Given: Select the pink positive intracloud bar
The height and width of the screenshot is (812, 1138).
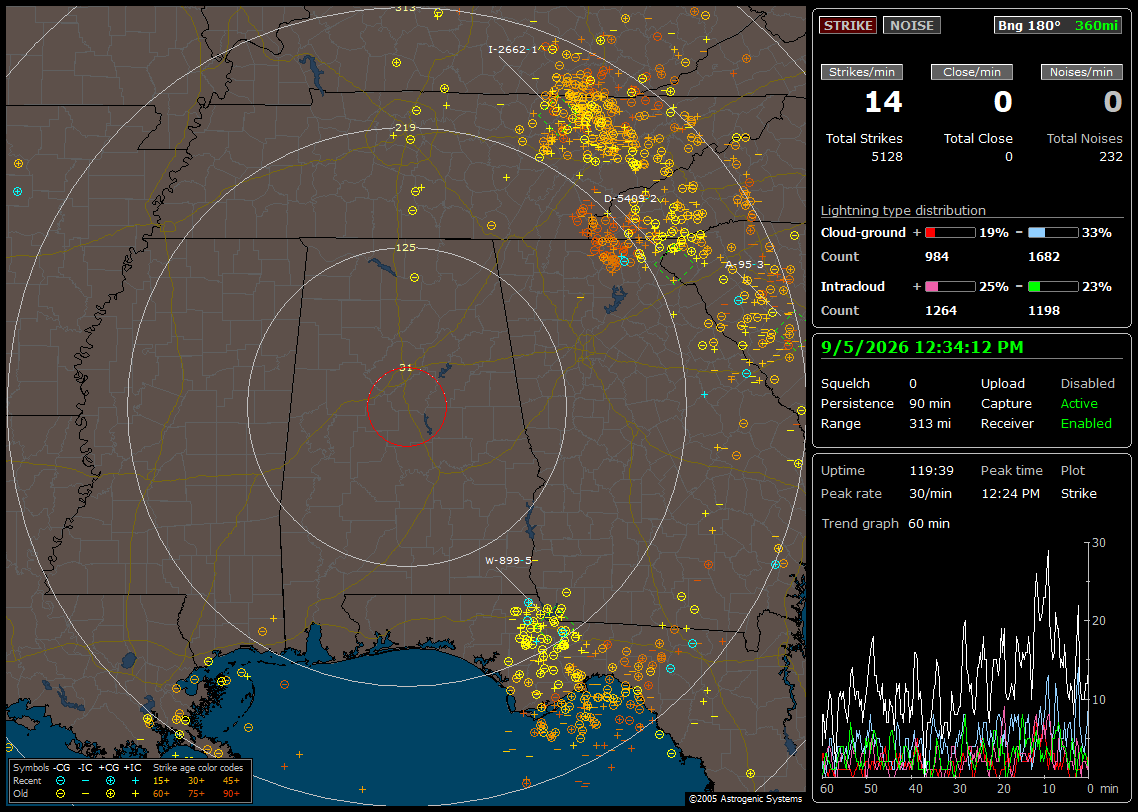Looking at the screenshot, I should point(950,287).
